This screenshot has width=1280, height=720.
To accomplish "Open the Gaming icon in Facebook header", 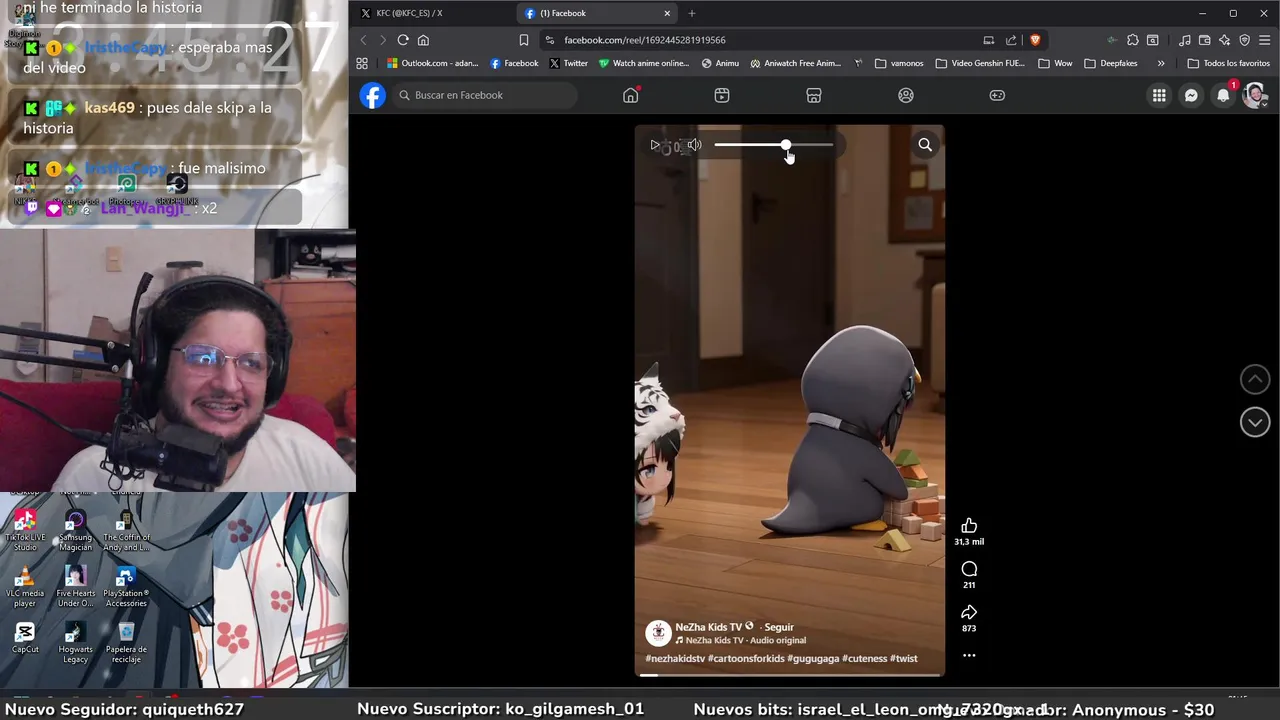I will 997,95.
